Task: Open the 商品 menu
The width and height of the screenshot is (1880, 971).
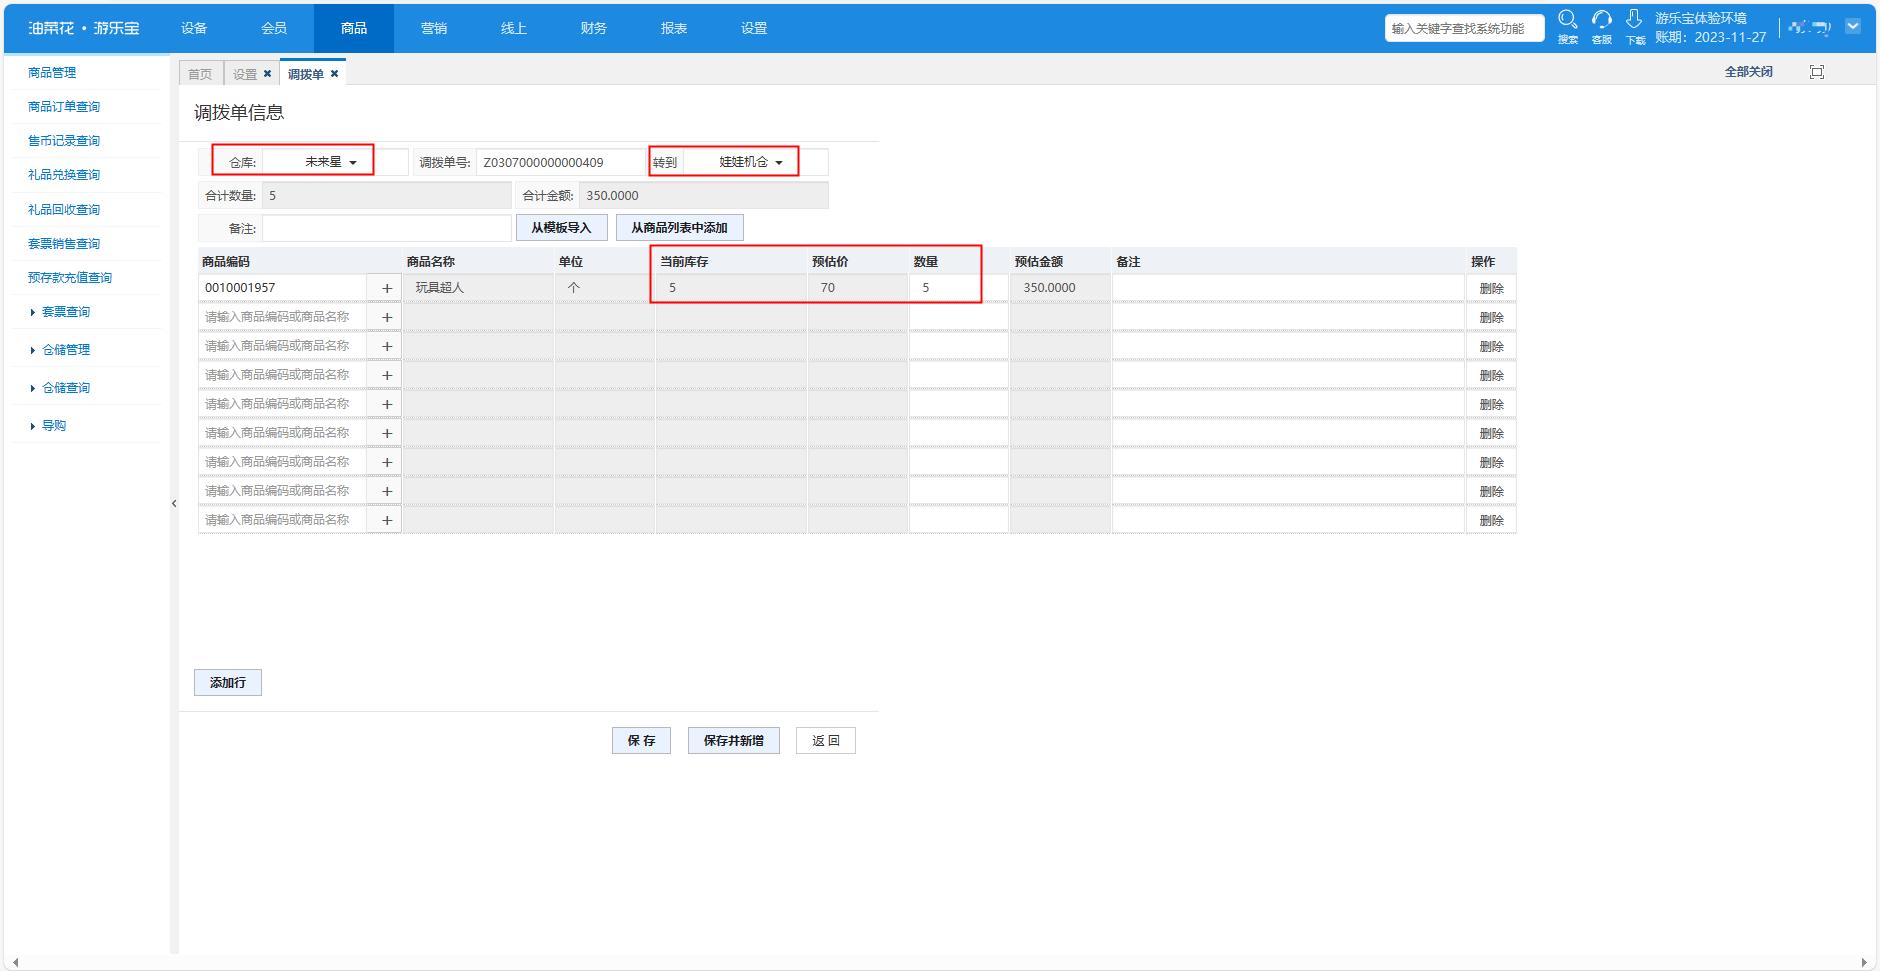Action: pyautogui.click(x=354, y=28)
